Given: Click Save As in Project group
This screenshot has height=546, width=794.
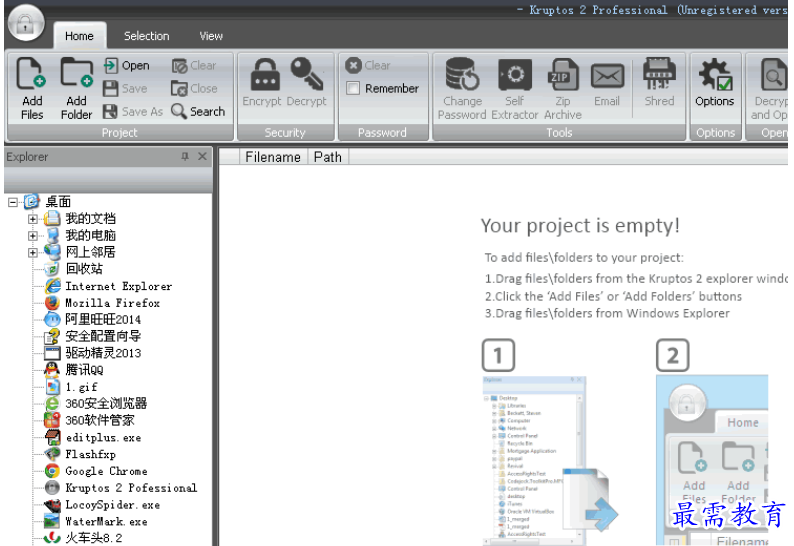Looking at the screenshot, I should coord(133,111).
